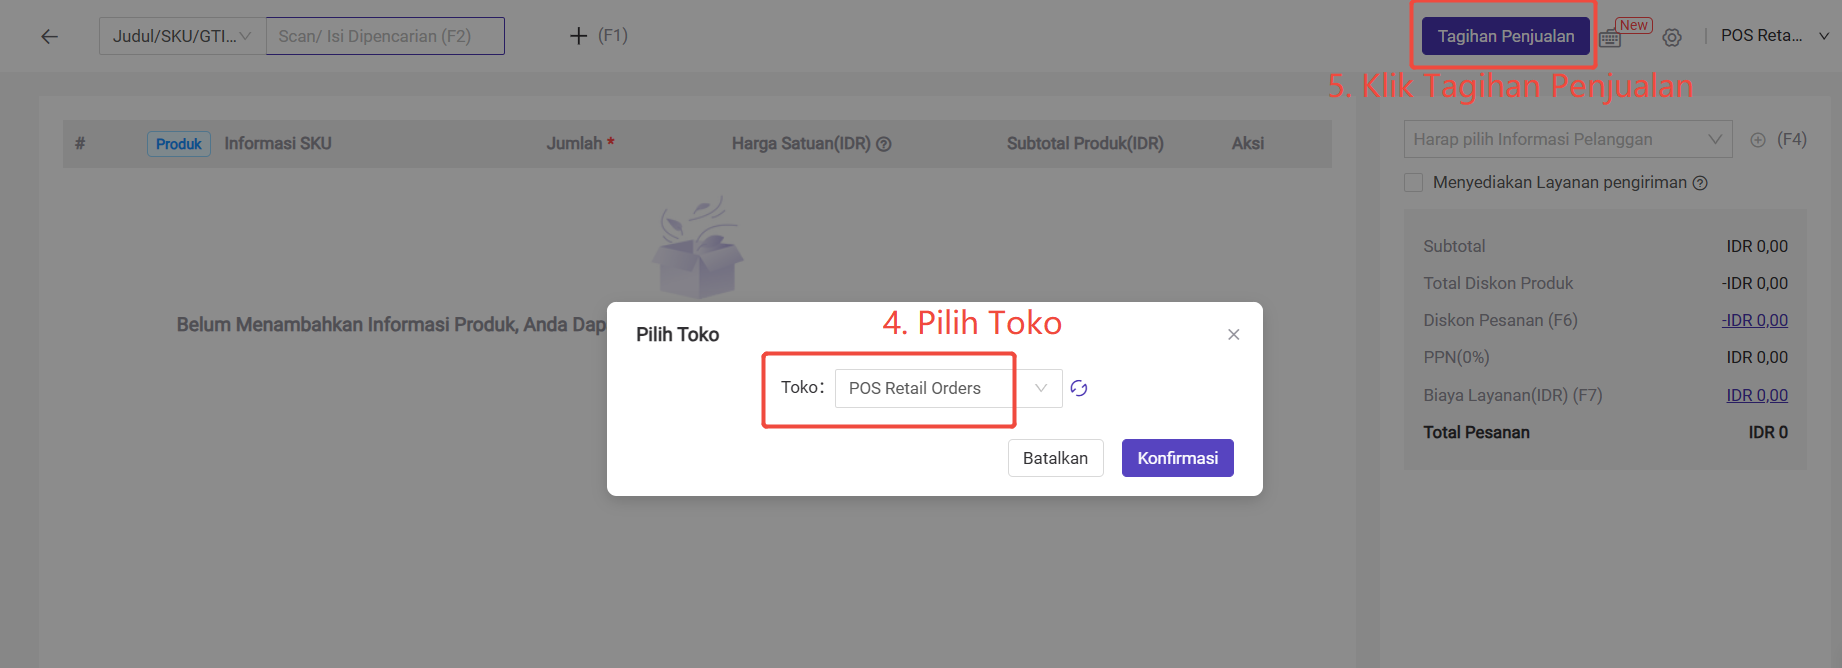Click the Batalkan button
The image size is (1842, 668).
1056,458
